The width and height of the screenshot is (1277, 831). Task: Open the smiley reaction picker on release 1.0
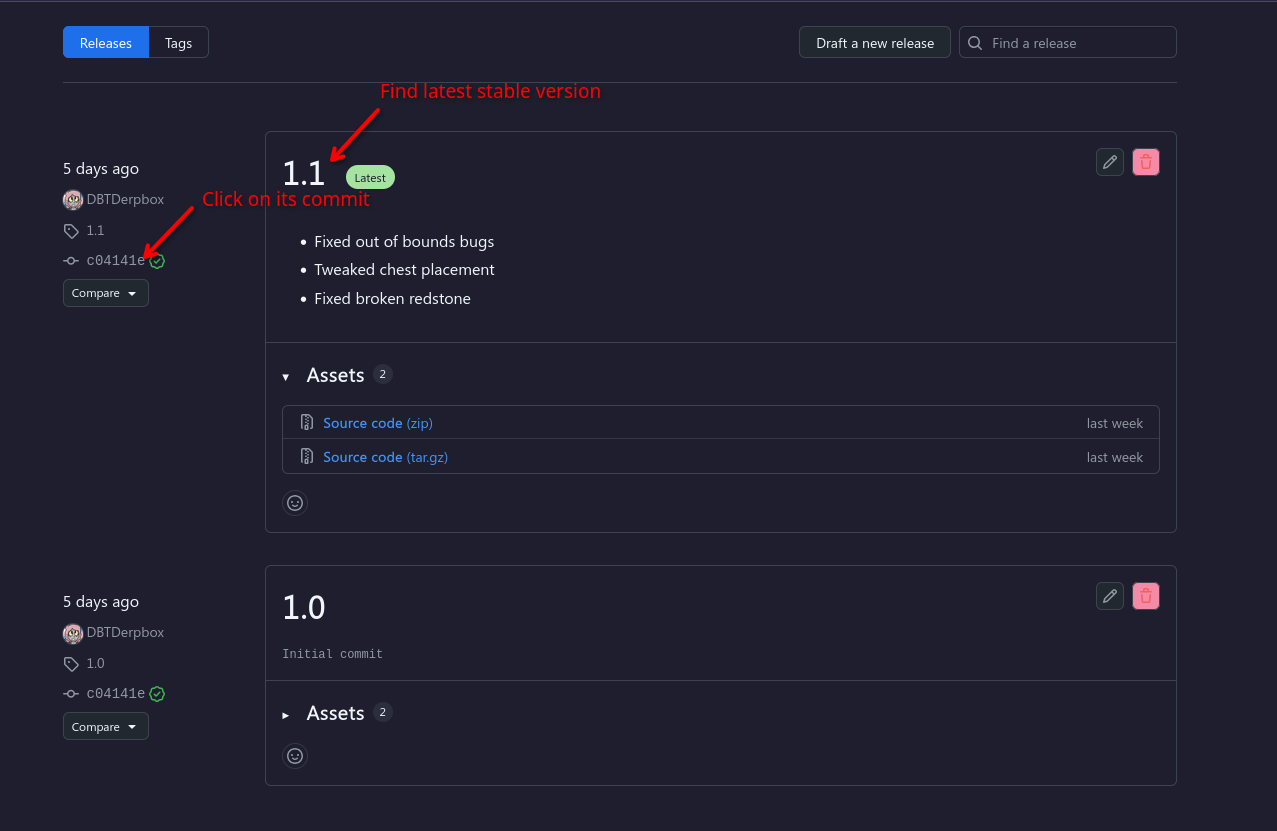coord(295,756)
